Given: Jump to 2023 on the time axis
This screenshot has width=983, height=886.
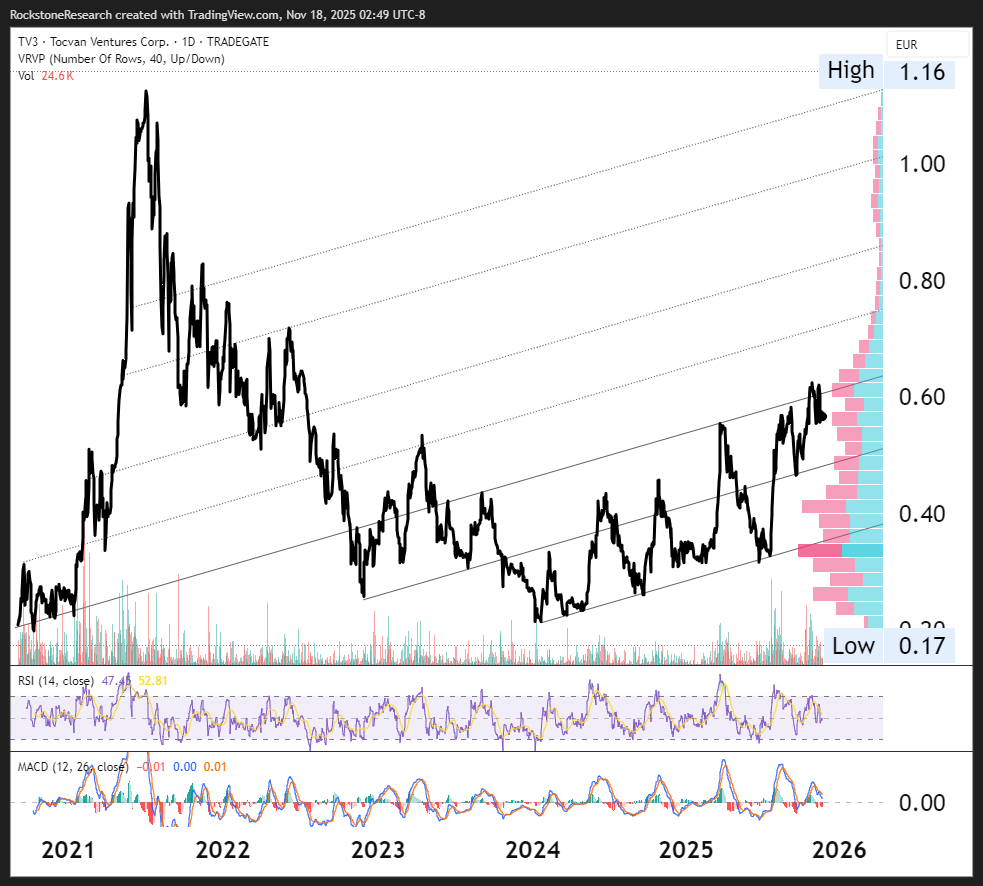Looking at the screenshot, I should [377, 850].
